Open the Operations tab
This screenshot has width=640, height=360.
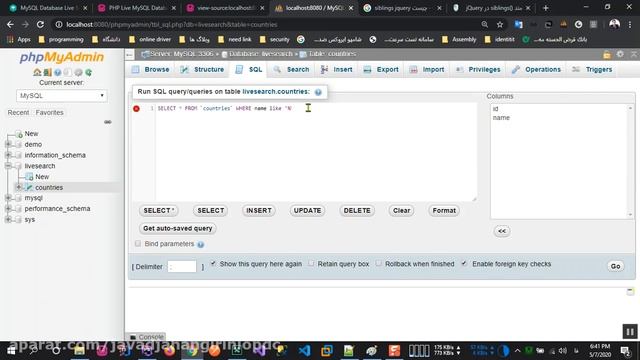[536, 70]
